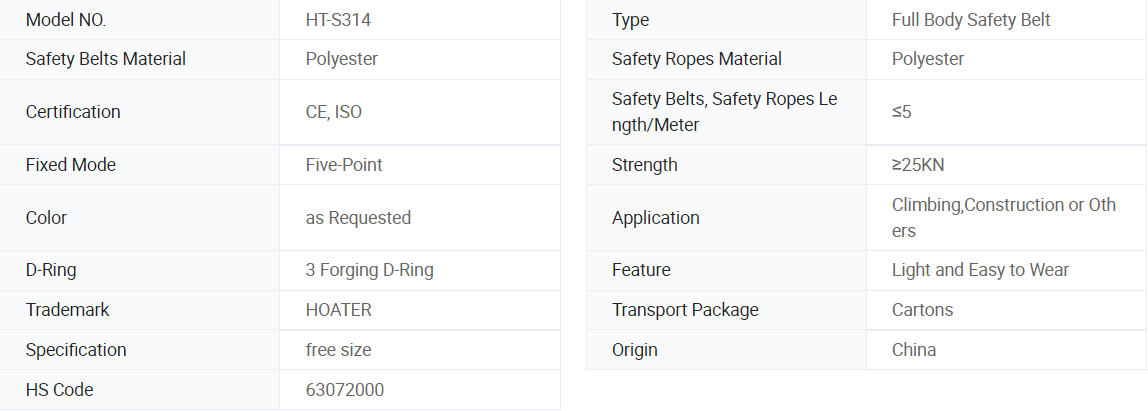Screen dimensions: 1148x411
Task: Click the China origin value
Action: tap(914, 349)
